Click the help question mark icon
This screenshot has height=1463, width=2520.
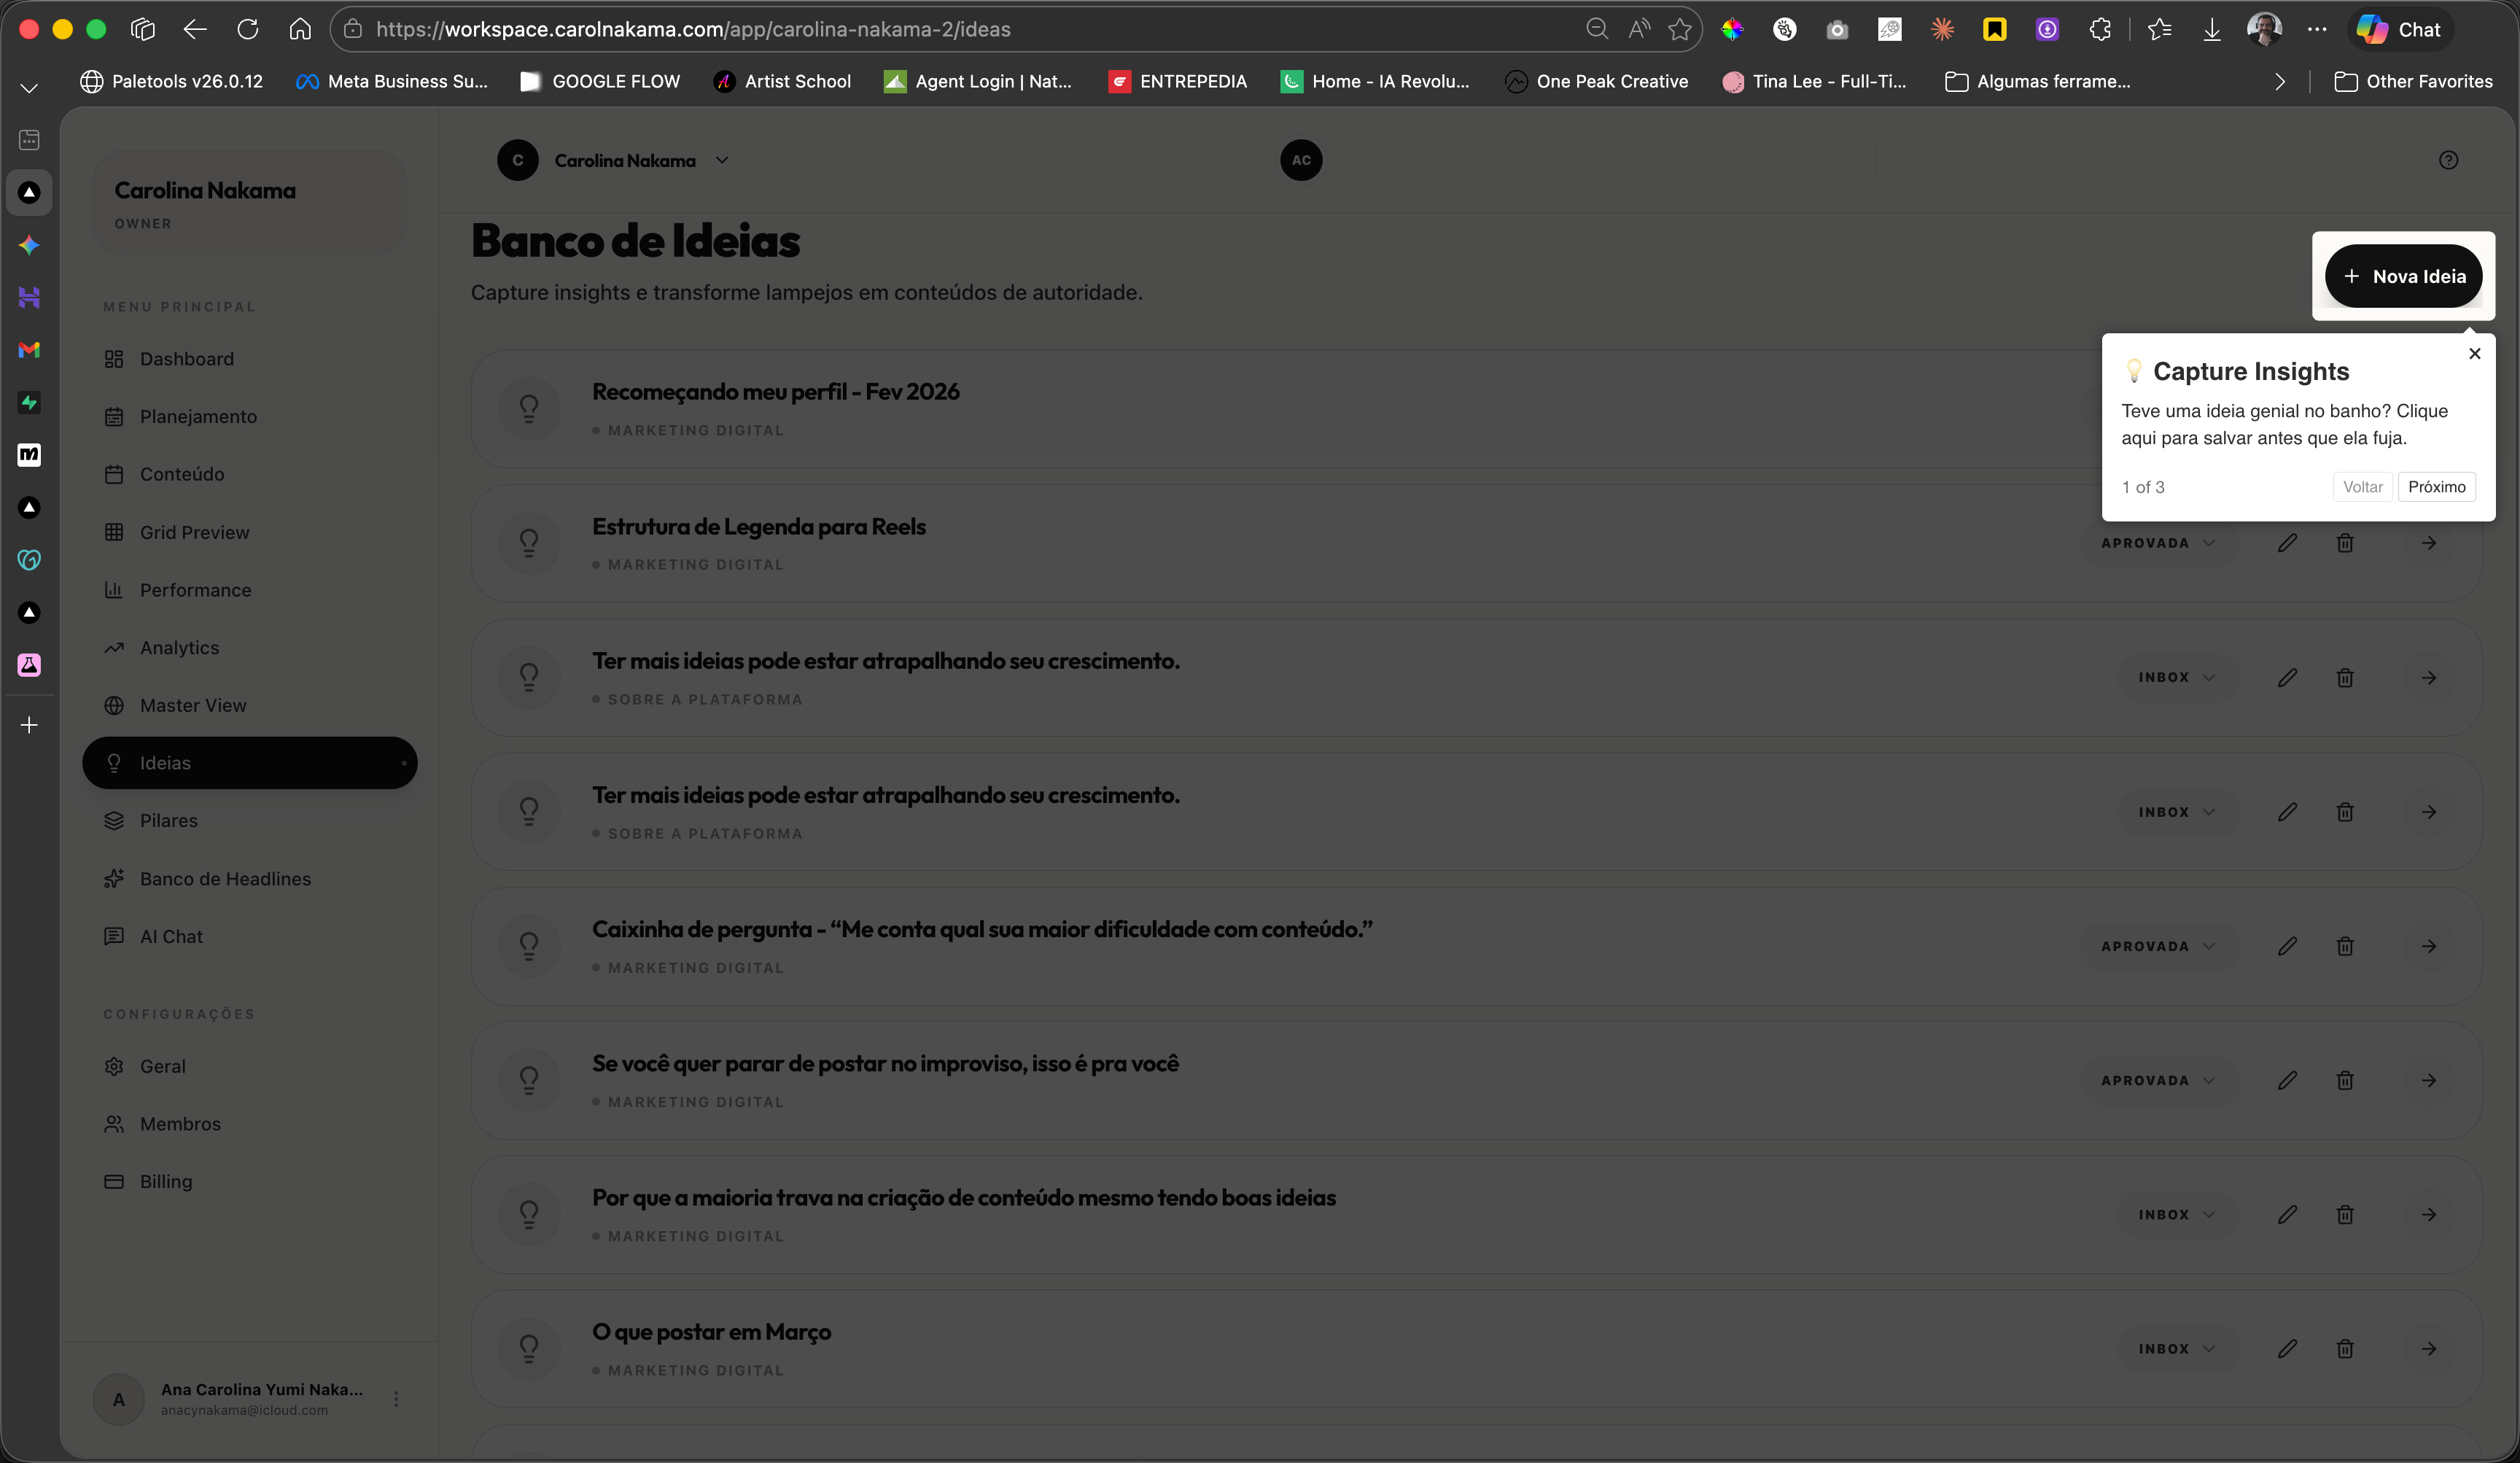click(2448, 160)
